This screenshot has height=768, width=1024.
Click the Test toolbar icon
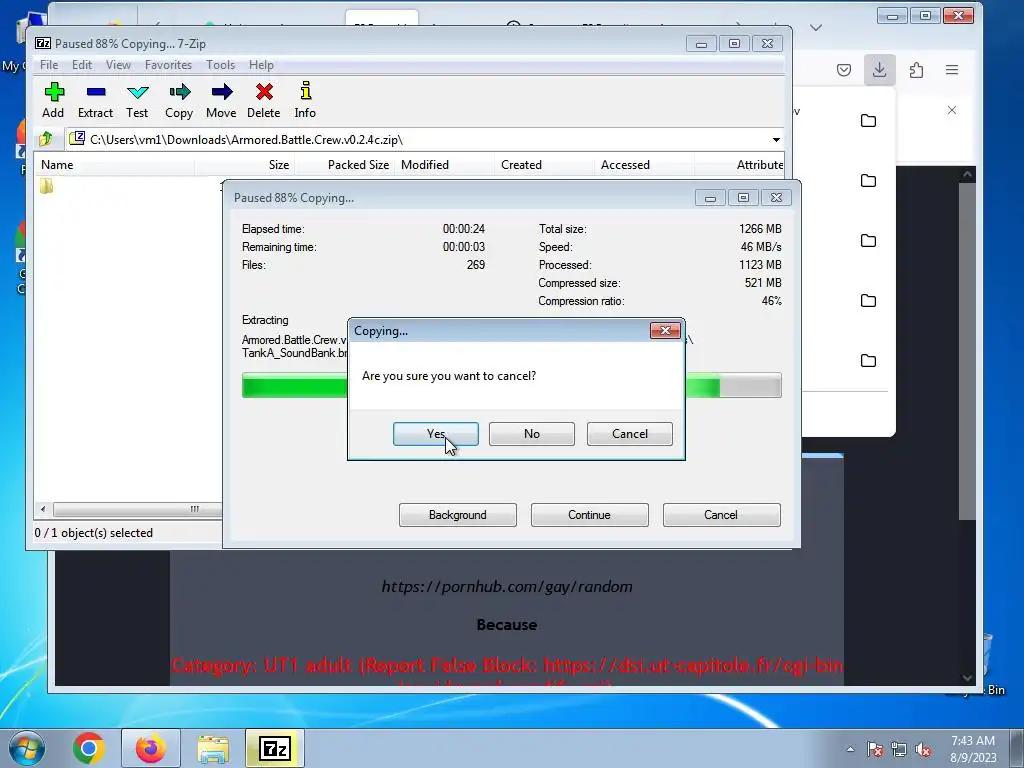coord(137,100)
